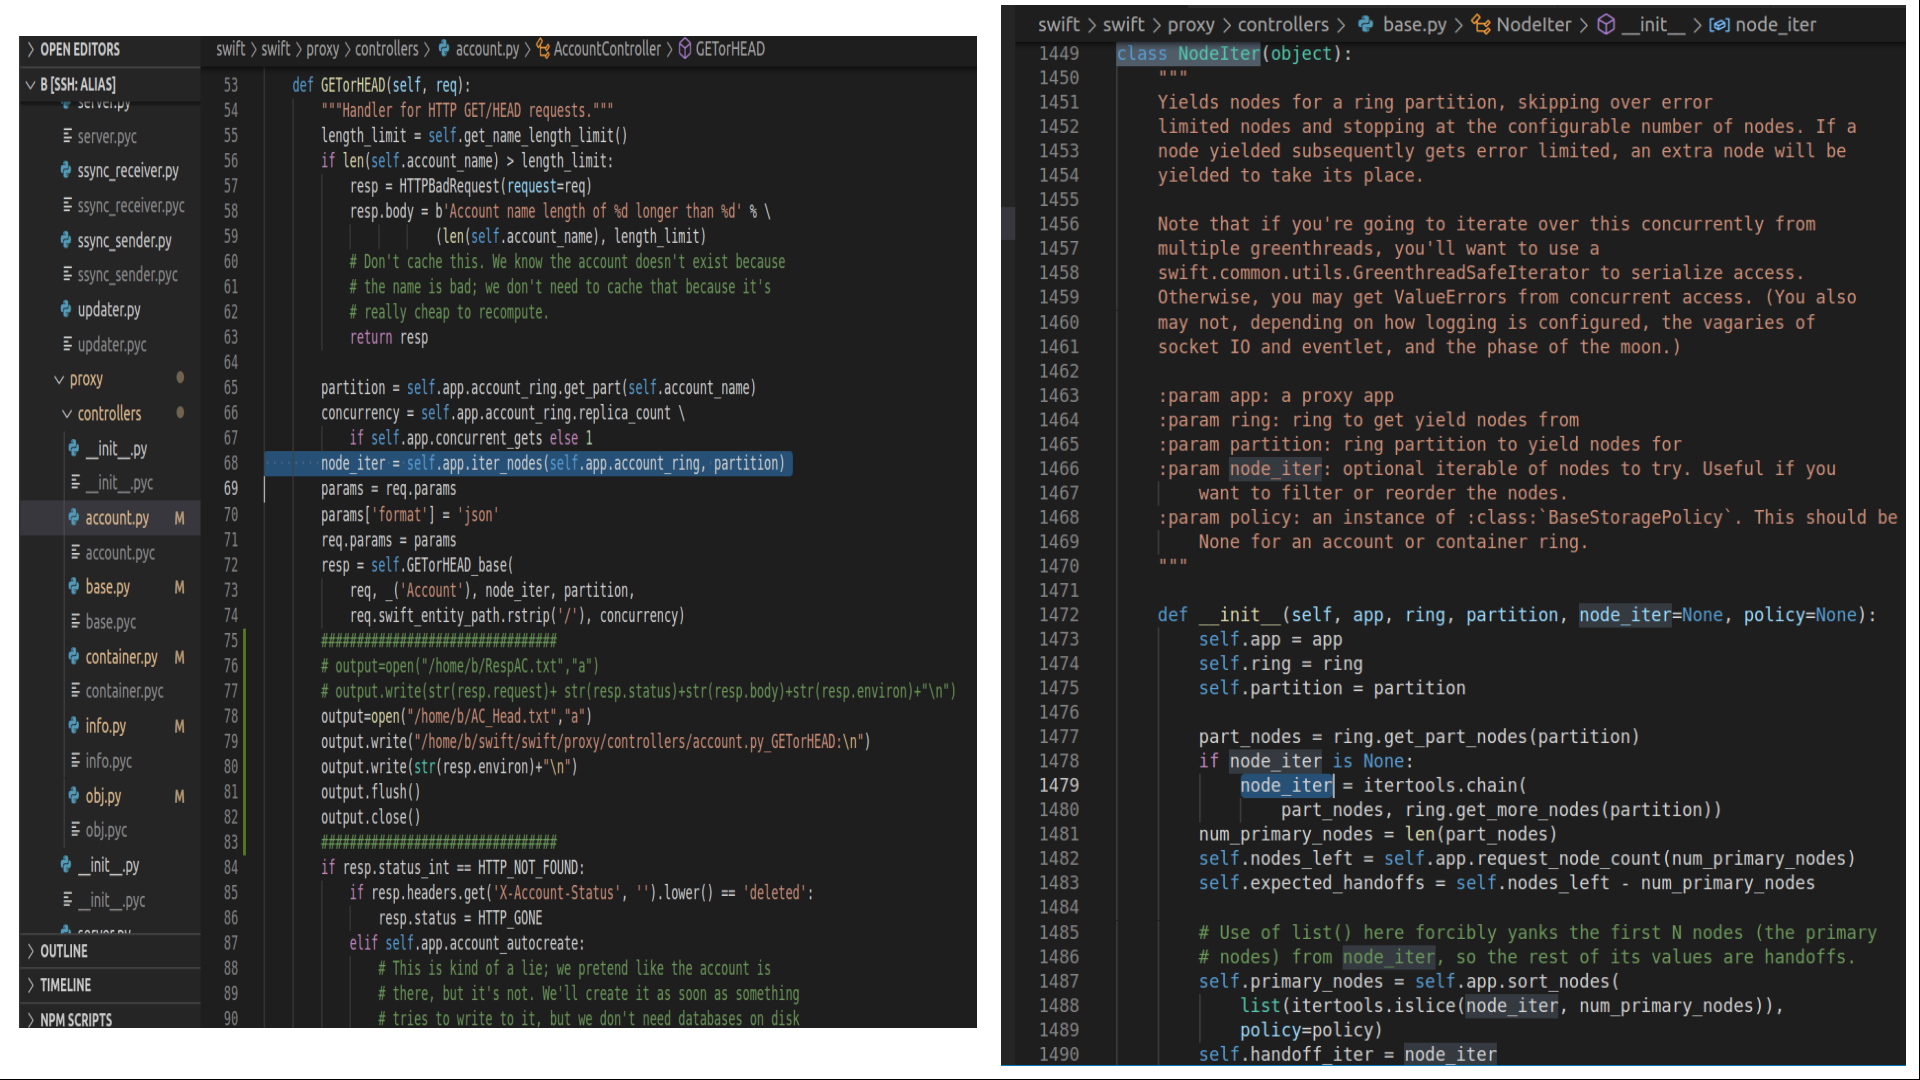Click the node_iter variable icon in breadcrumb

pos(1719,25)
